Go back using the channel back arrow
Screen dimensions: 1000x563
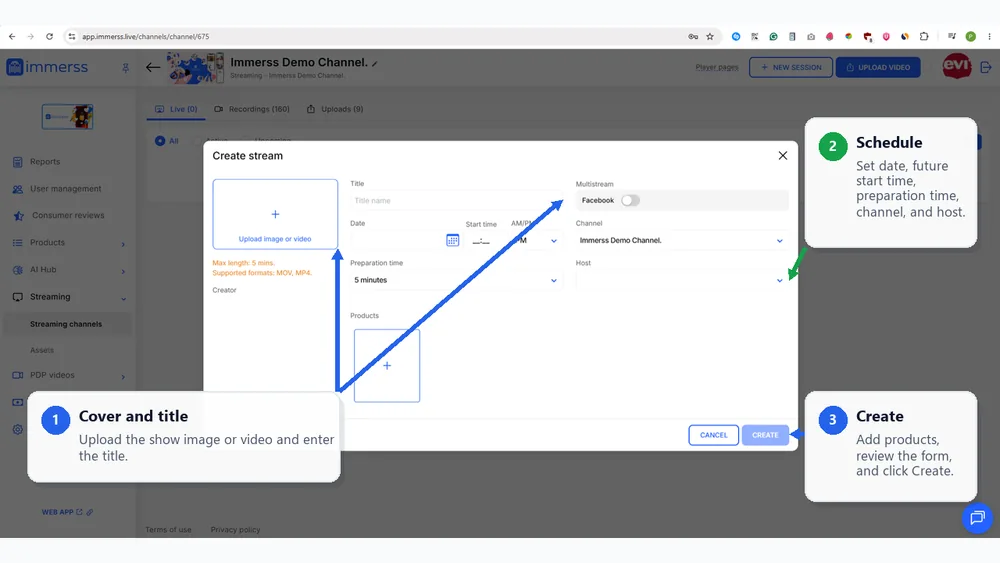(152, 67)
